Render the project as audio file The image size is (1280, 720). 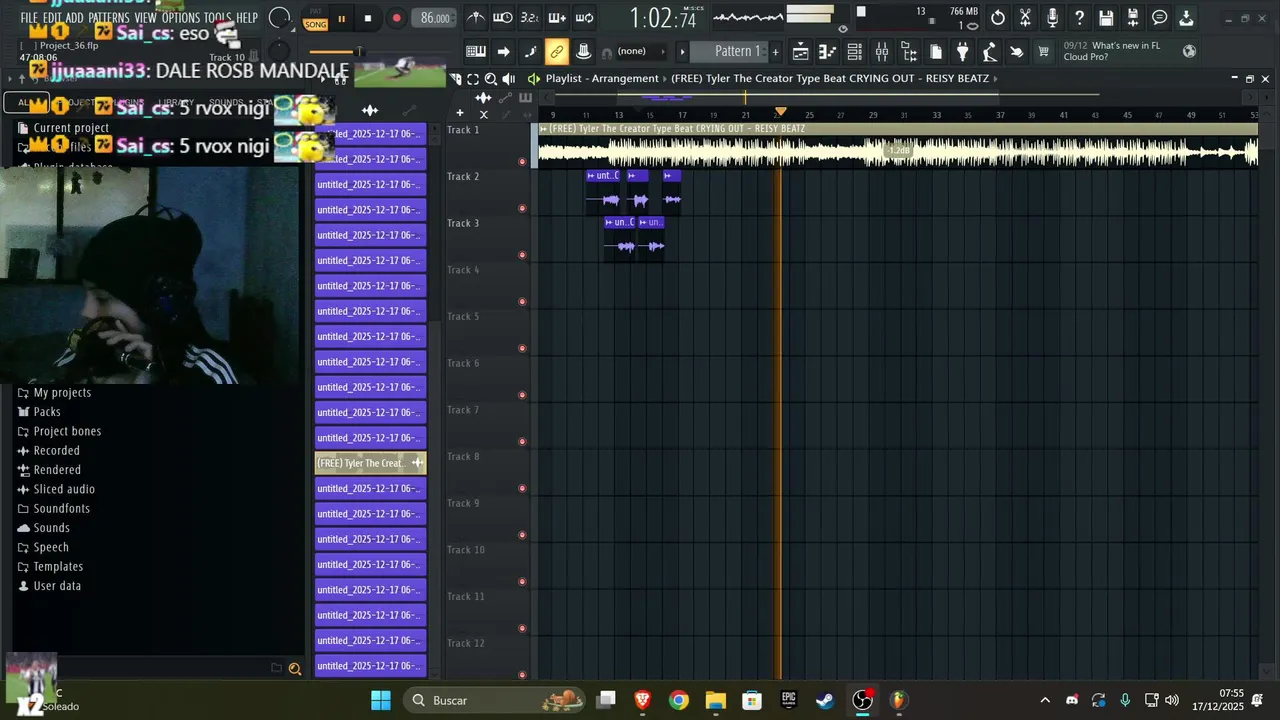click(x=1133, y=18)
